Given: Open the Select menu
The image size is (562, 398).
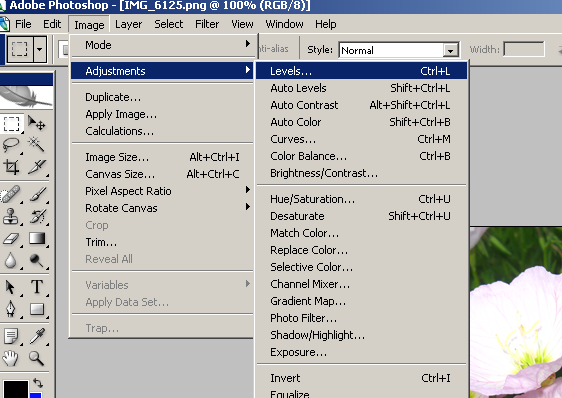Looking at the screenshot, I should click(x=168, y=24).
